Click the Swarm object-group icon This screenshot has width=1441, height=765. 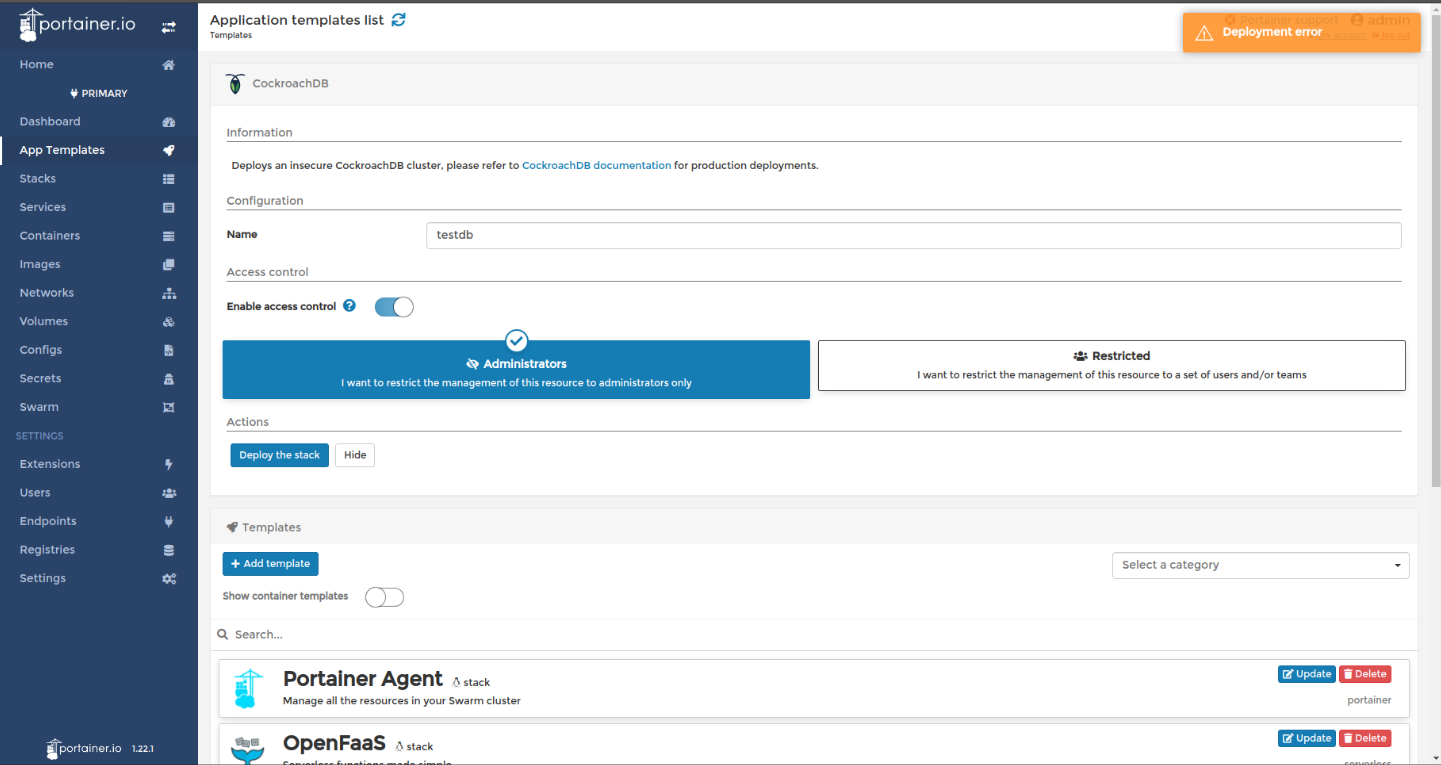click(169, 408)
